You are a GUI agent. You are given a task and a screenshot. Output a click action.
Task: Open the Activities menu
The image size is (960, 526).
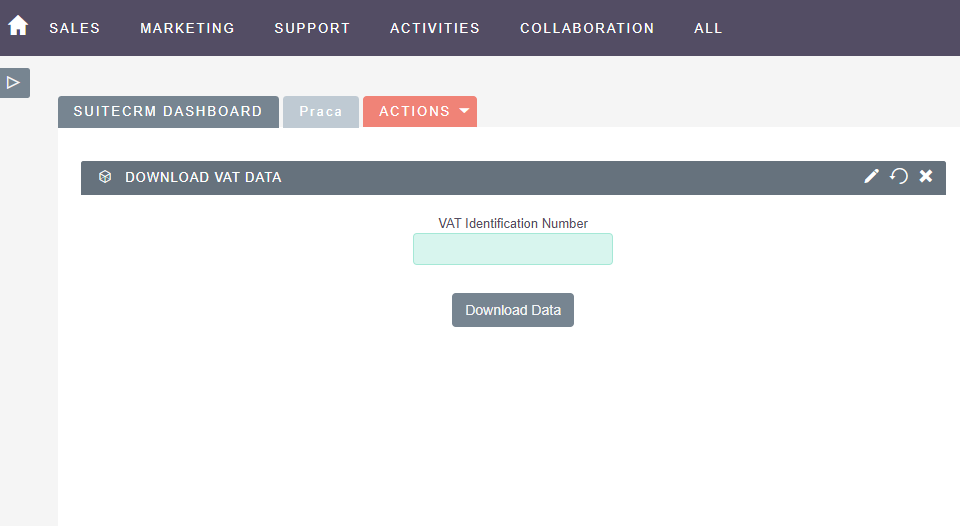[435, 28]
